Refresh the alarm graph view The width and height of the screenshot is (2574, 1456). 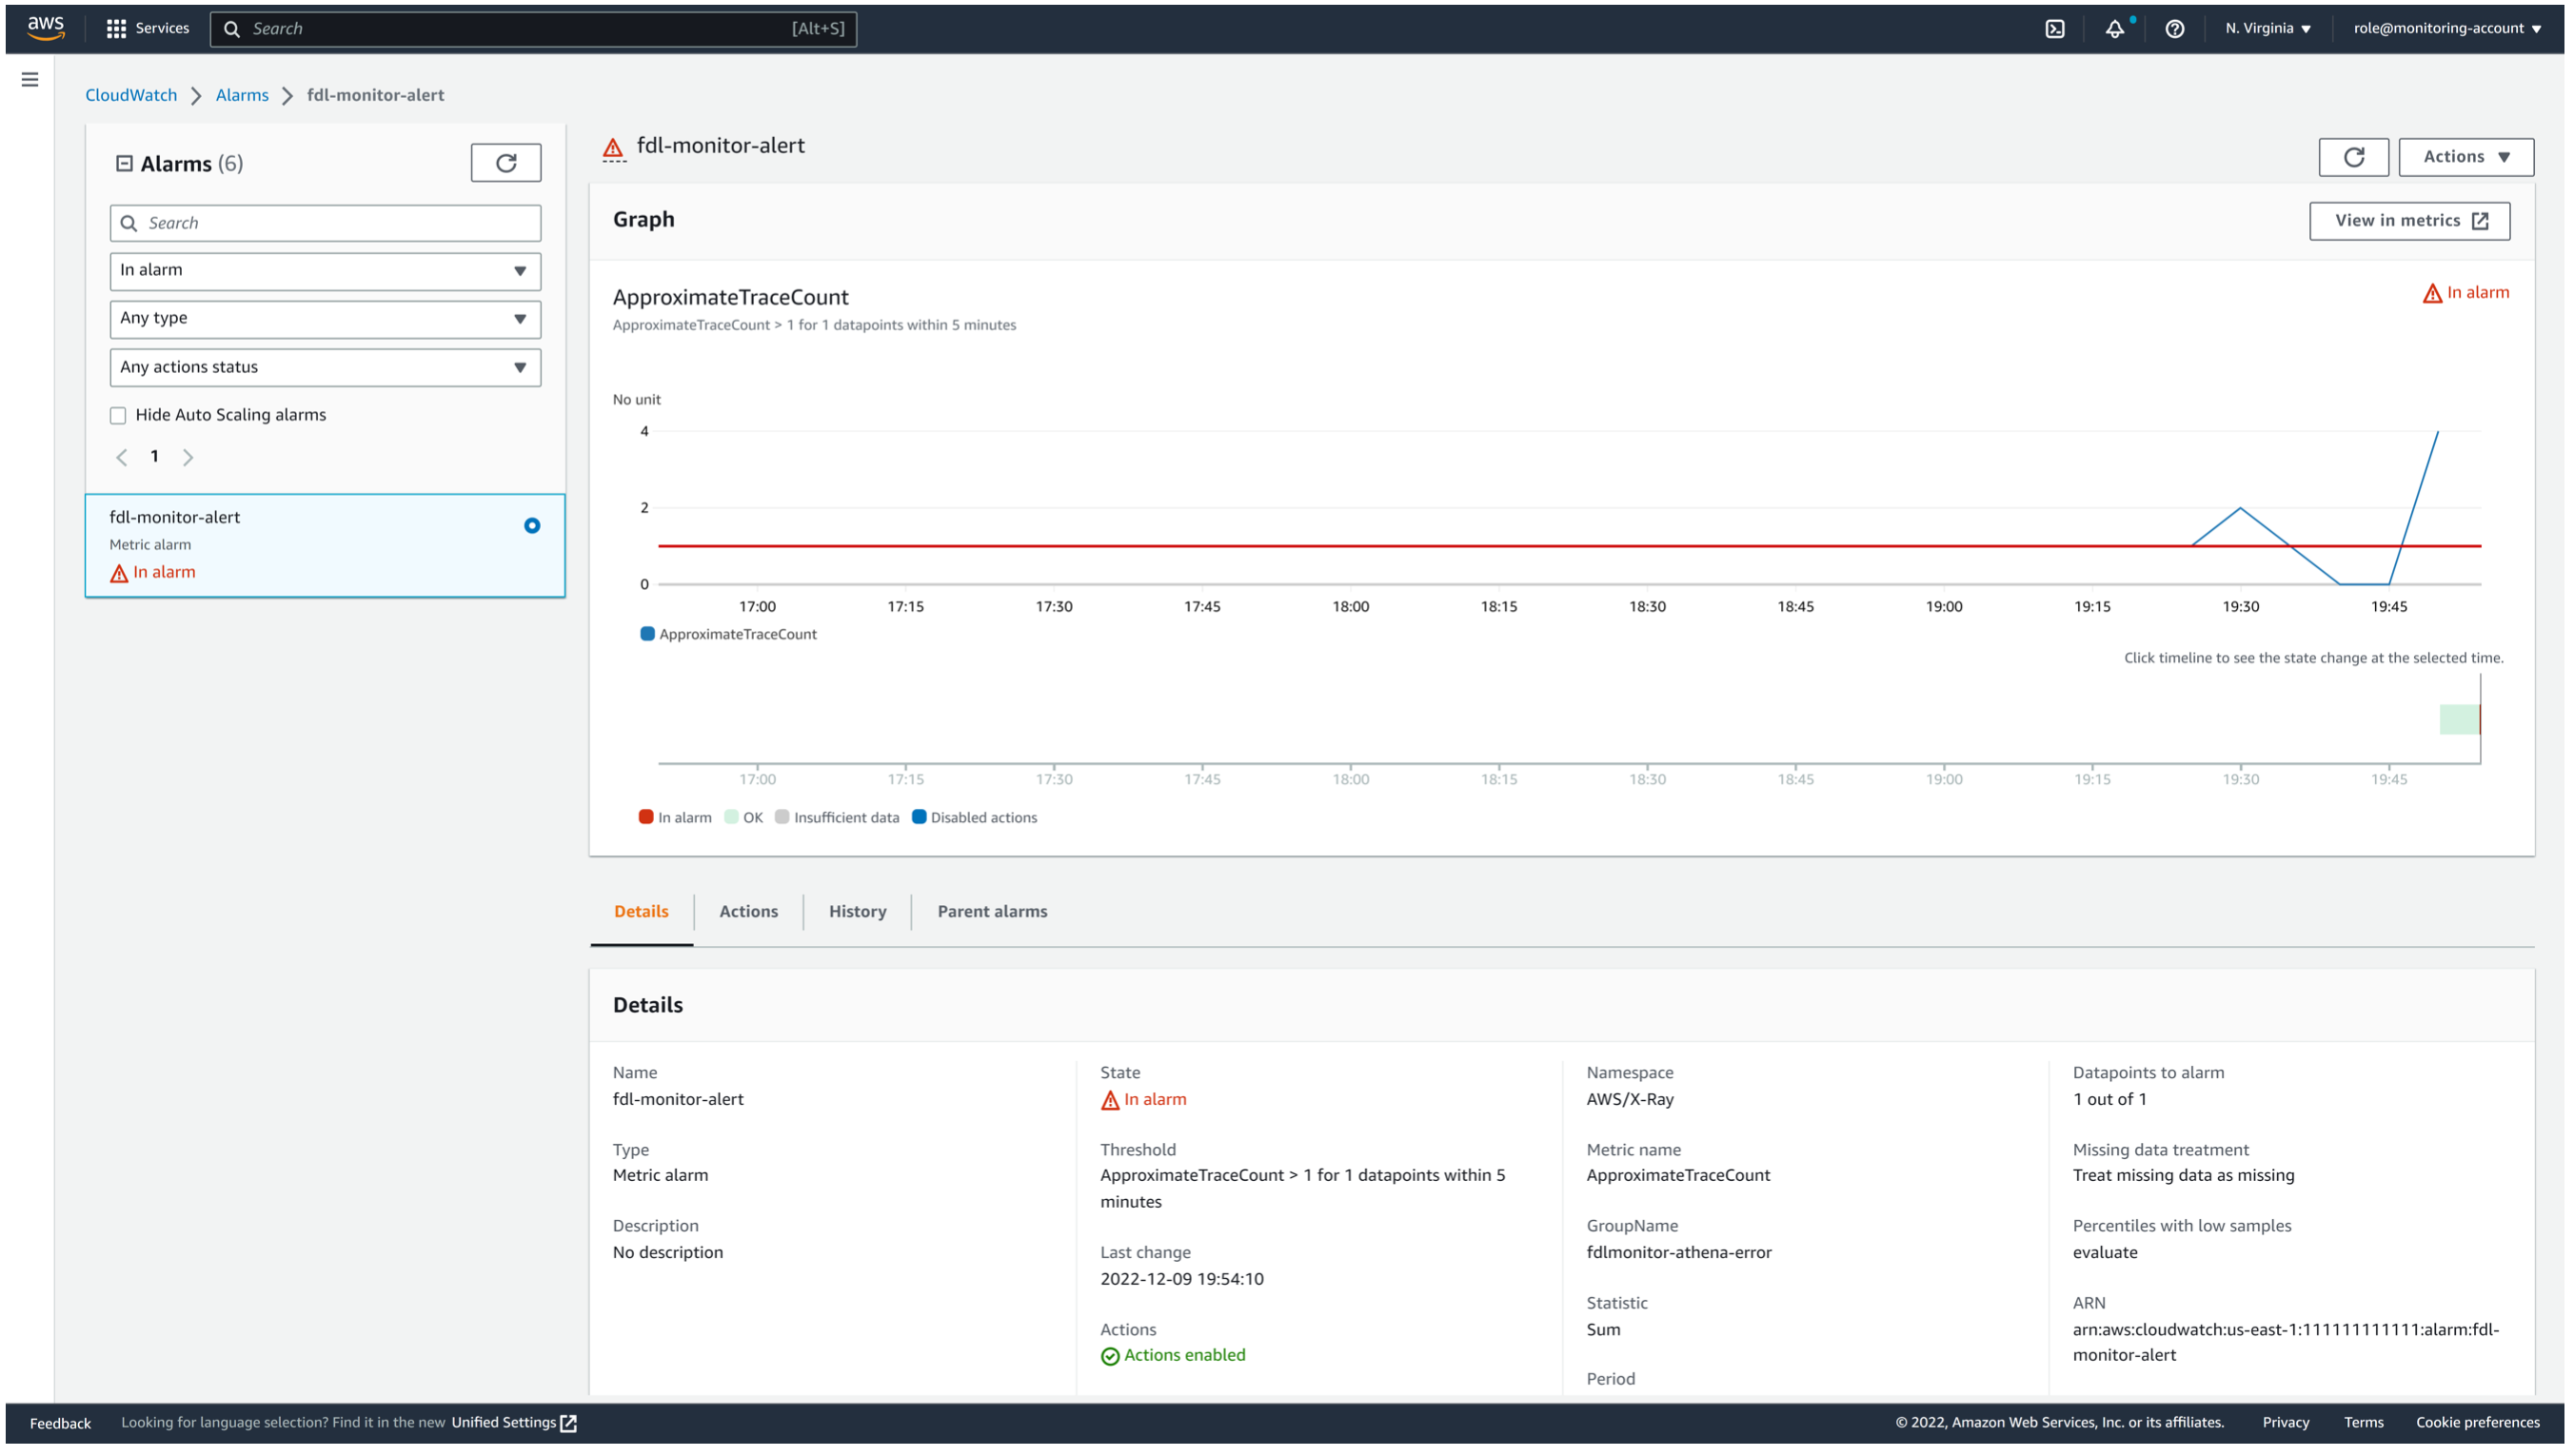[x=2353, y=156]
